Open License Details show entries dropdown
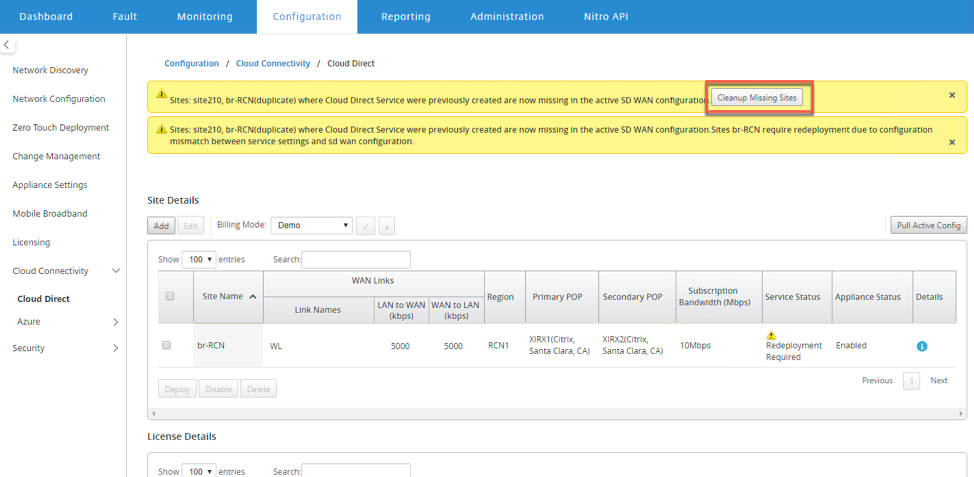This screenshot has width=974, height=477. tap(199, 471)
